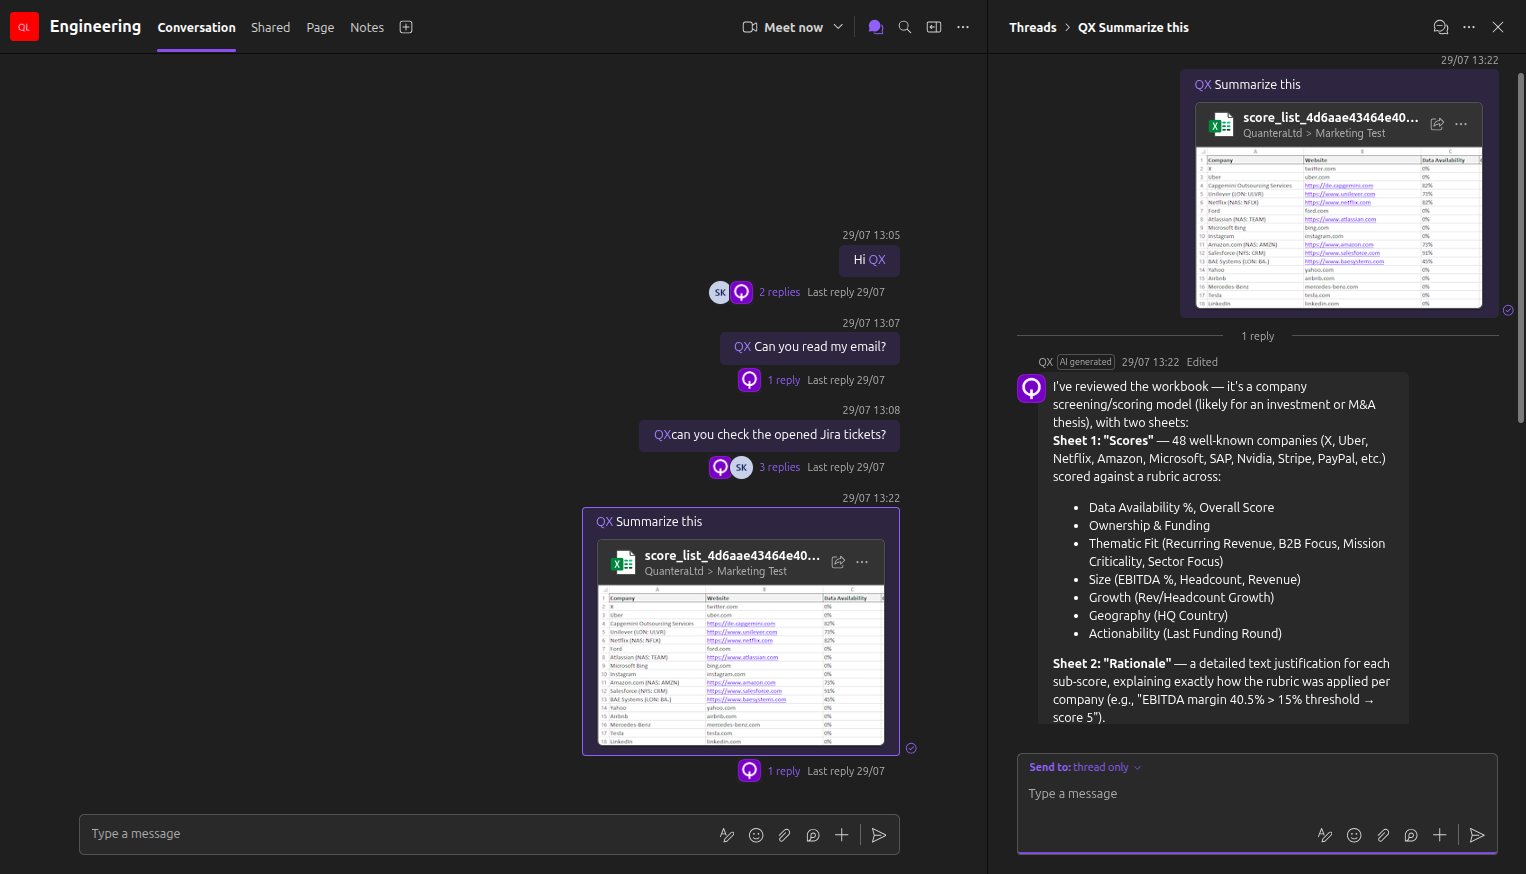
Task: Toggle the channel side panel icon
Action: tap(934, 27)
